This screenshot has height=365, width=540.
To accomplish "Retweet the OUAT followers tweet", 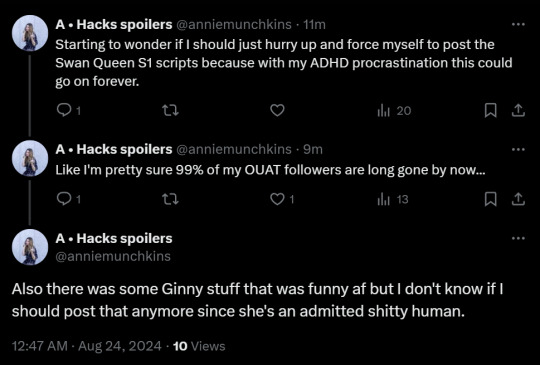I will pyautogui.click(x=170, y=199).
